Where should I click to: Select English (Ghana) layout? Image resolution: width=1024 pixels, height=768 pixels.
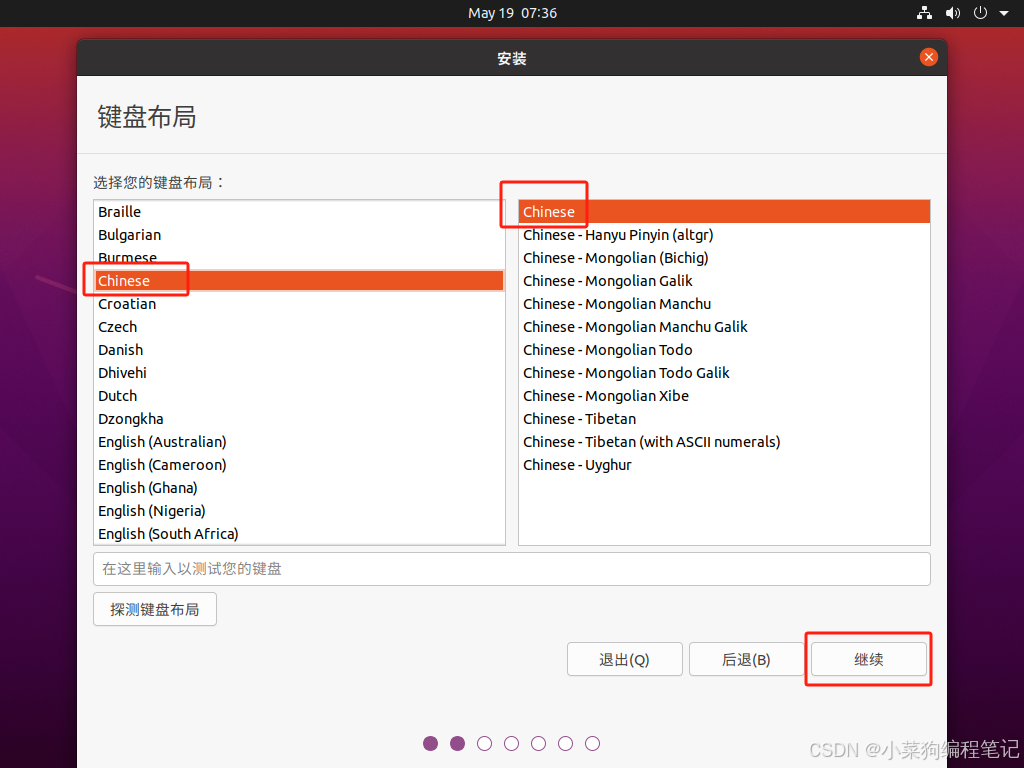point(299,488)
